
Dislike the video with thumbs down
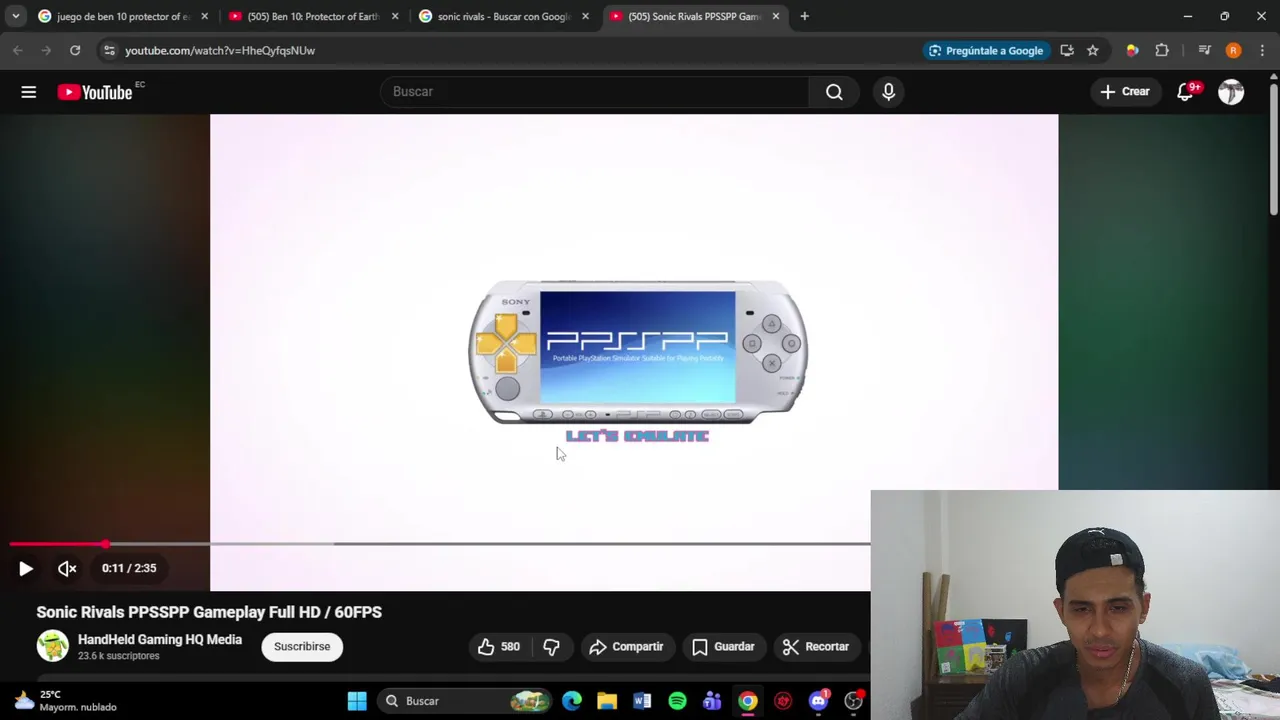pos(551,647)
